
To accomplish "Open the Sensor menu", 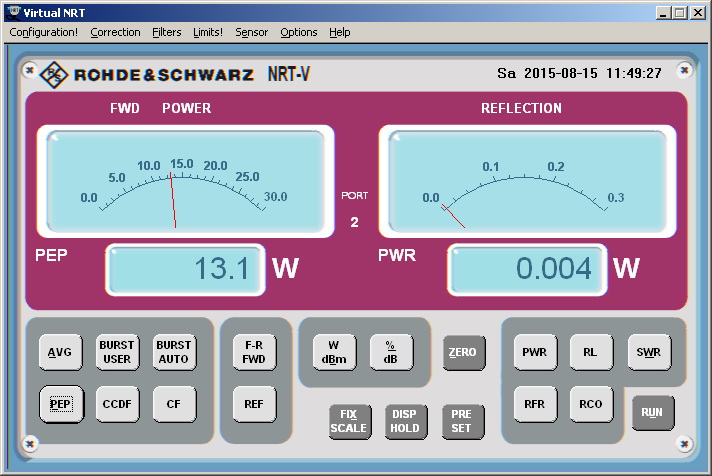I will [x=252, y=32].
